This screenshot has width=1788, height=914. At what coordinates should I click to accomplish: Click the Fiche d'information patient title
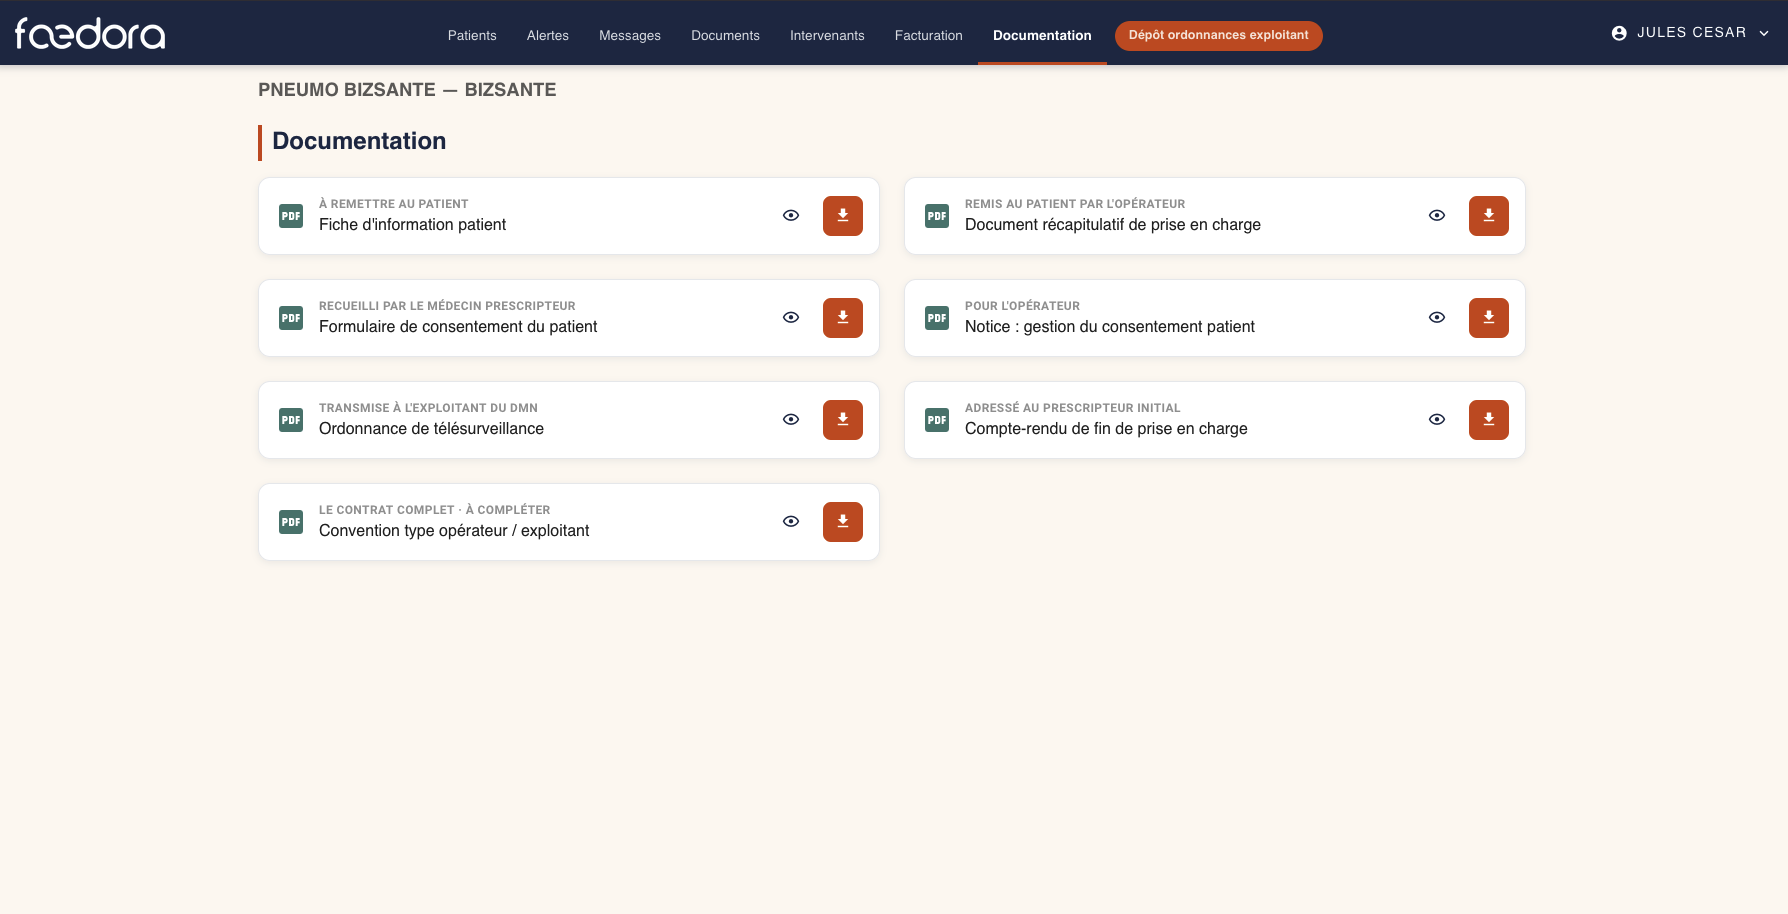pyautogui.click(x=412, y=225)
